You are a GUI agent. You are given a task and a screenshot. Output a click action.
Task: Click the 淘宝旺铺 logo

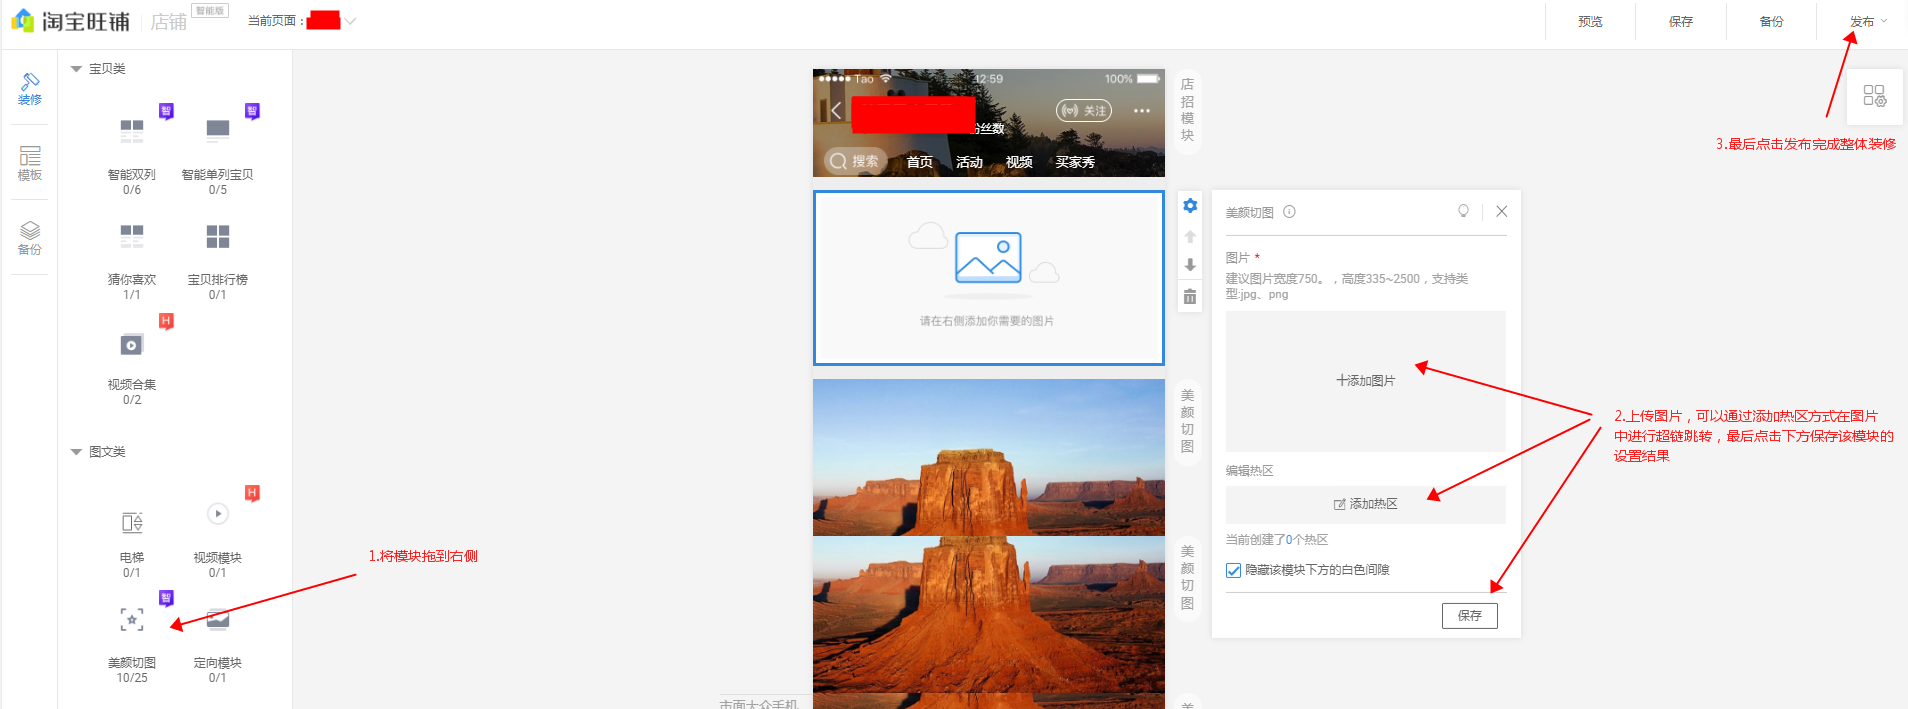pyautogui.click(x=70, y=21)
